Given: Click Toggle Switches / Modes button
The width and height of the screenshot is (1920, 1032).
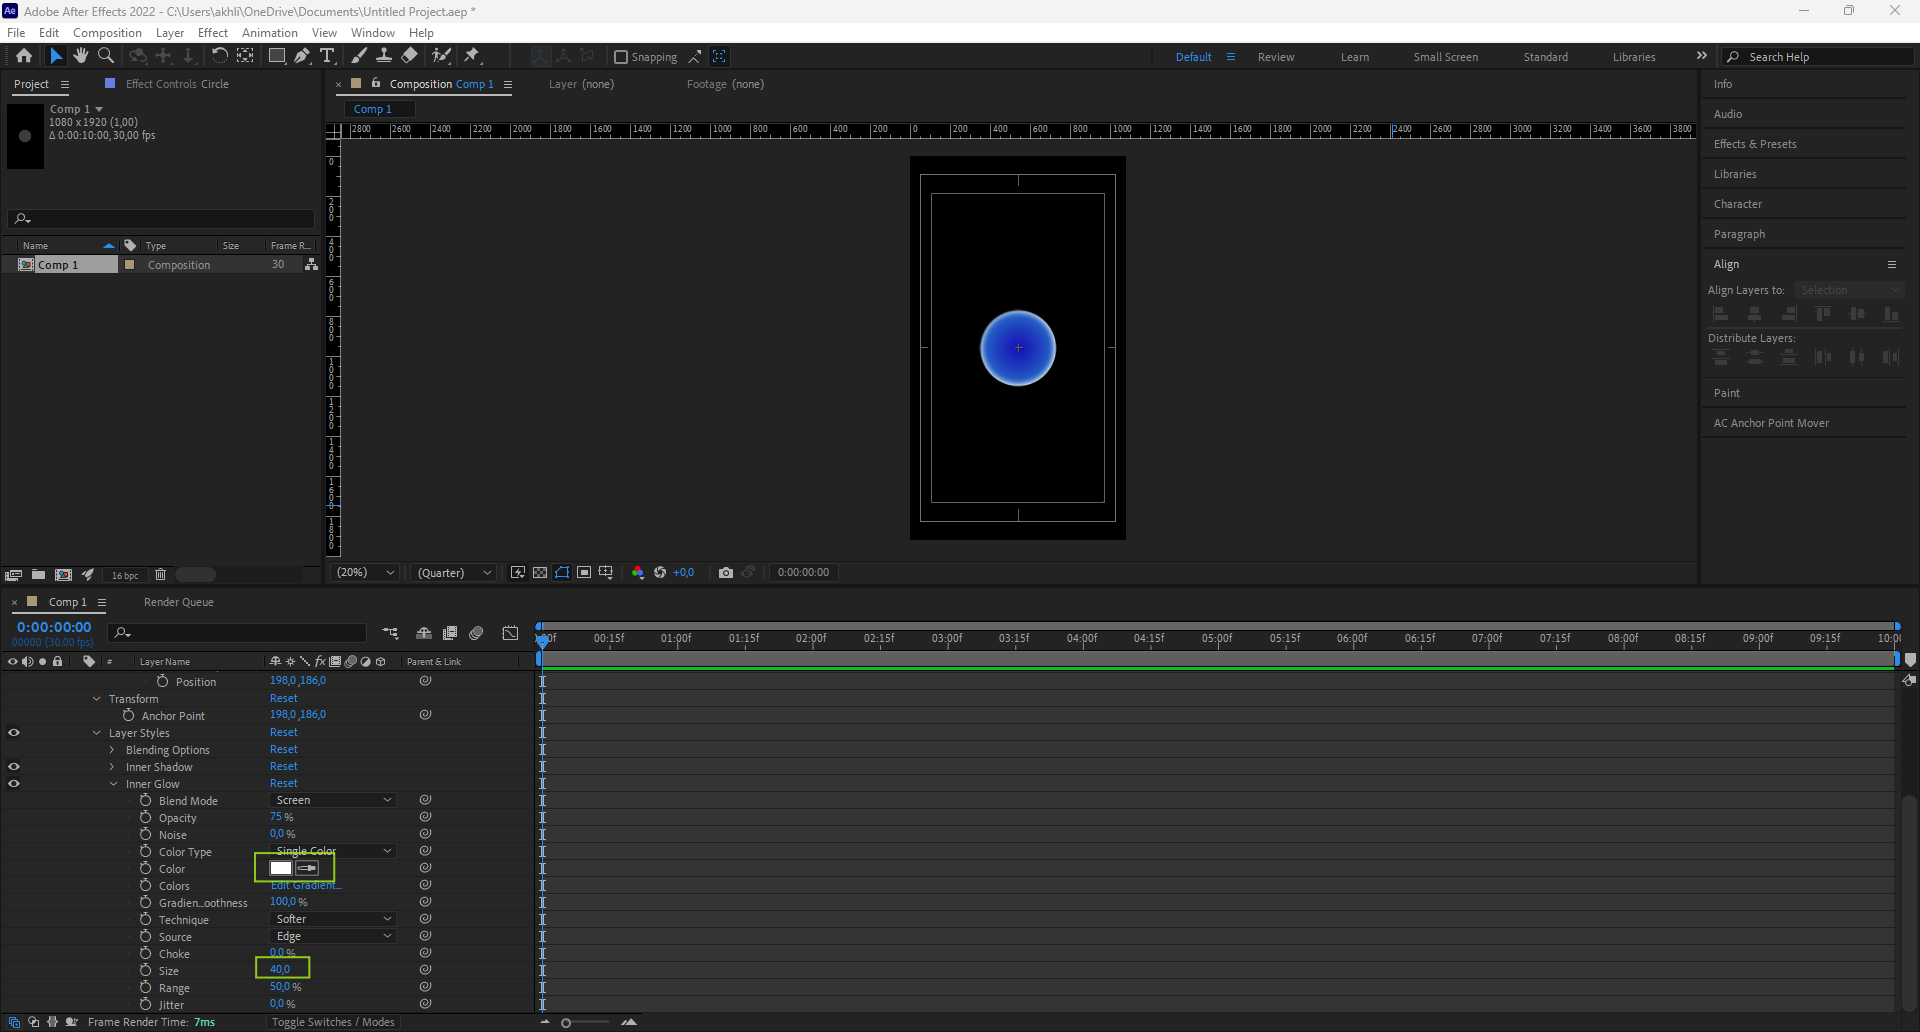Looking at the screenshot, I should [333, 1022].
